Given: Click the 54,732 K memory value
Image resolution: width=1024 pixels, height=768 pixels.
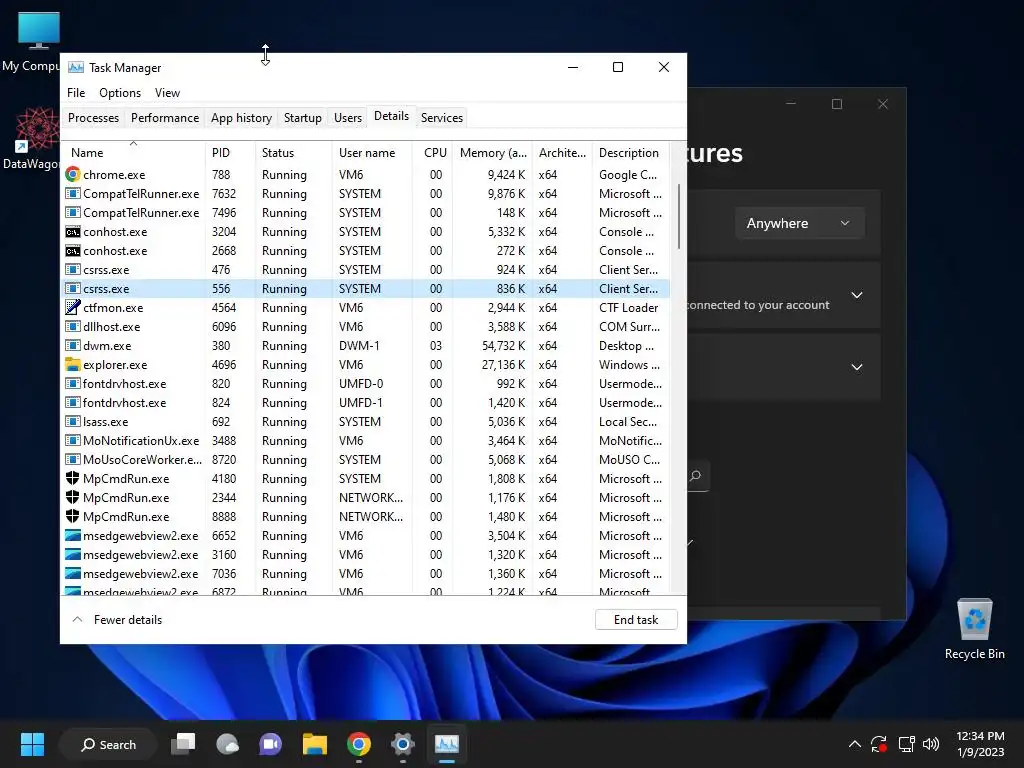Looking at the screenshot, I should [x=503, y=345].
